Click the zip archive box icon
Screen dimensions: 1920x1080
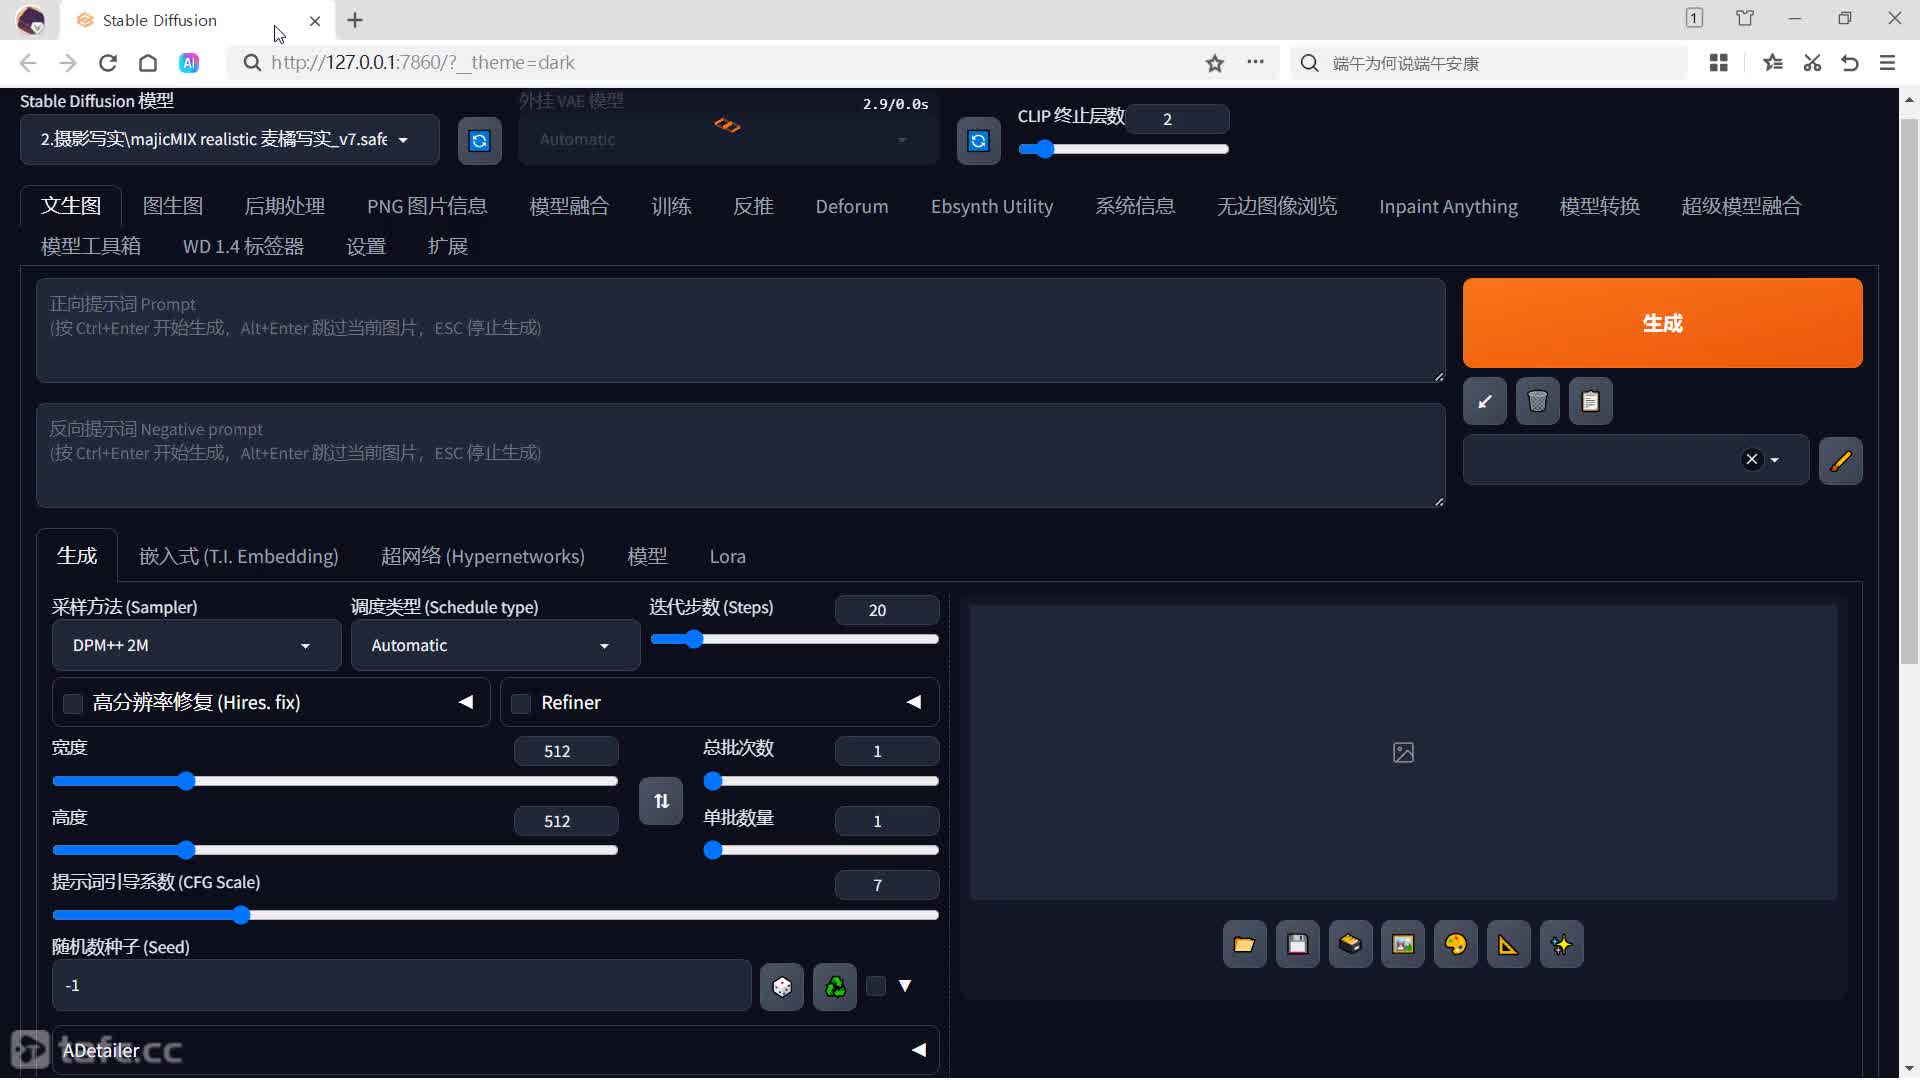coord(1350,945)
